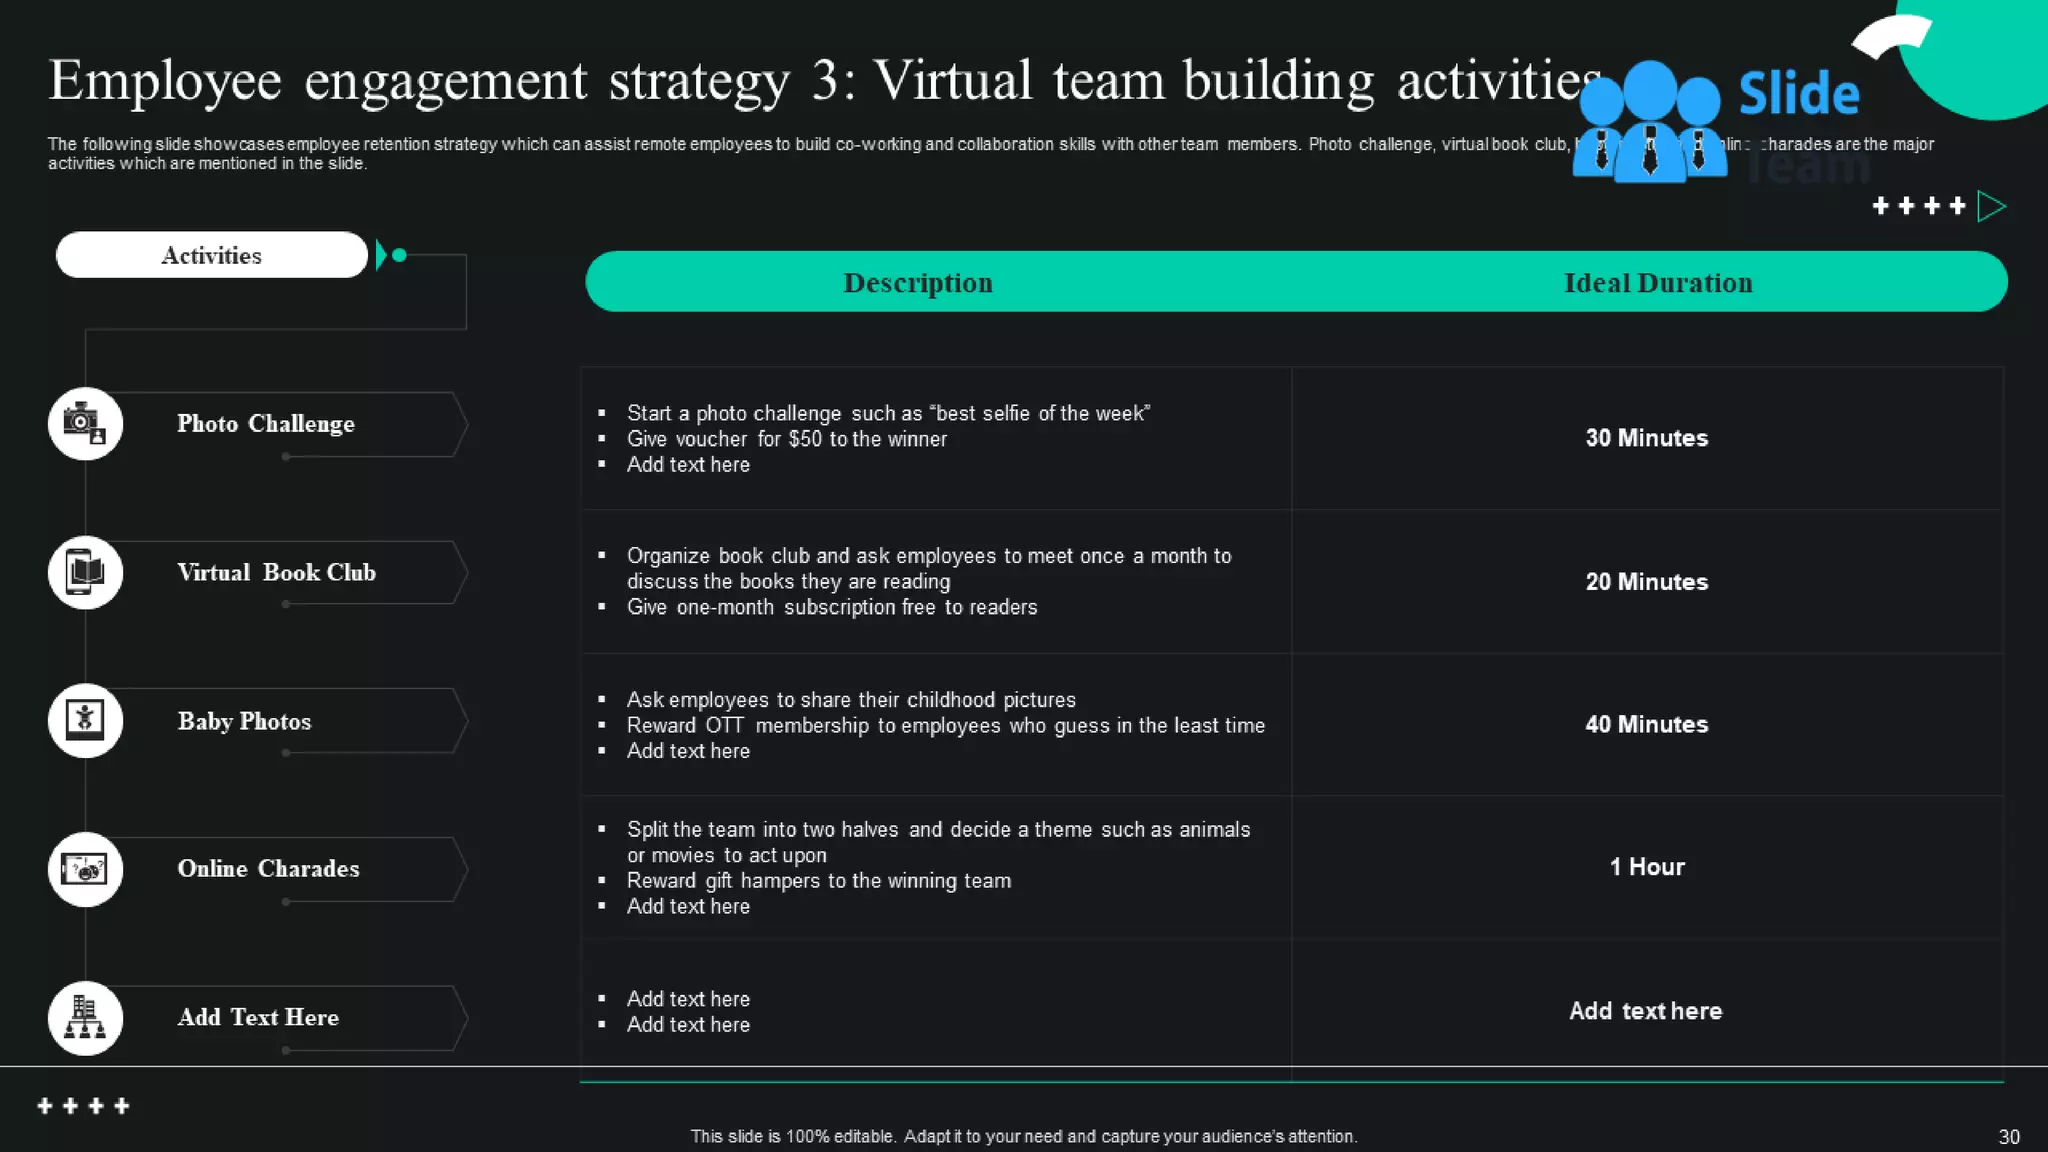Click the Online Charades icon
The image size is (2048, 1152).
[x=85, y=869]
